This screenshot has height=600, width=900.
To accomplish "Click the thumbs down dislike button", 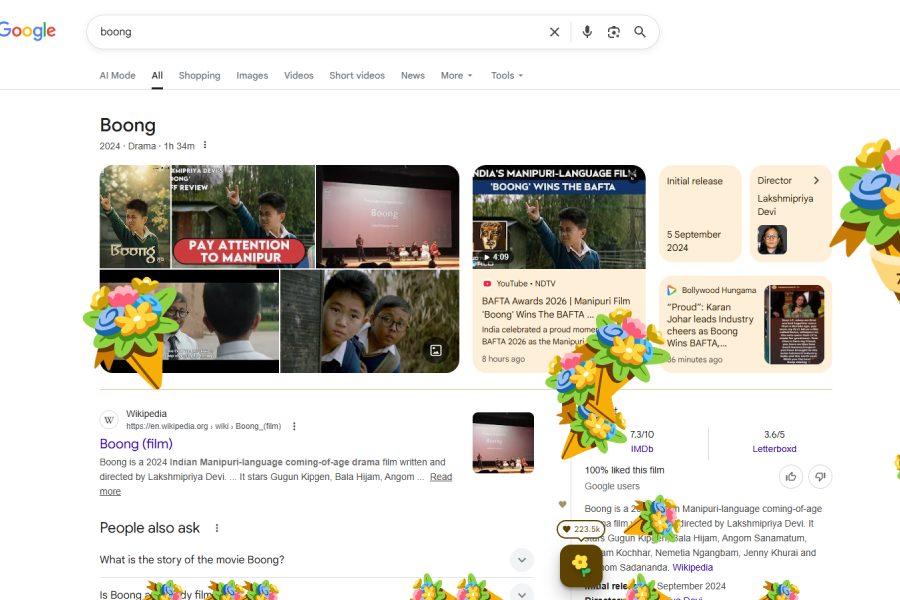I will tap(819, 477).
